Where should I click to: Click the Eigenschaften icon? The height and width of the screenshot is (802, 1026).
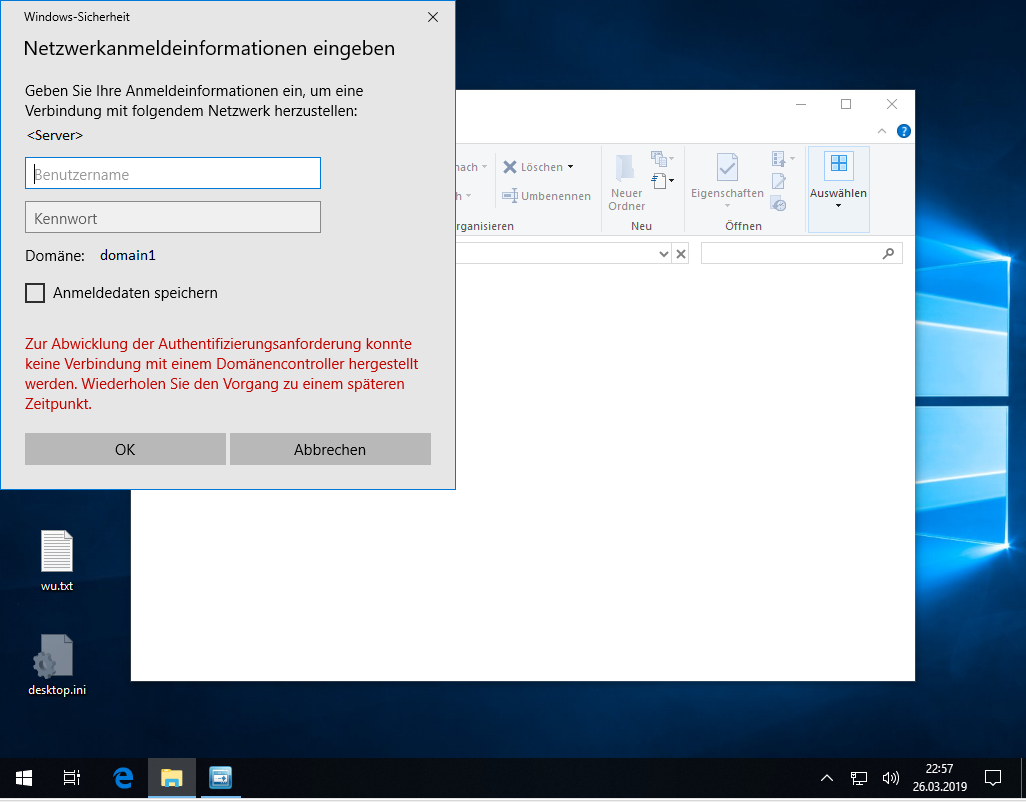coord(727,167)
